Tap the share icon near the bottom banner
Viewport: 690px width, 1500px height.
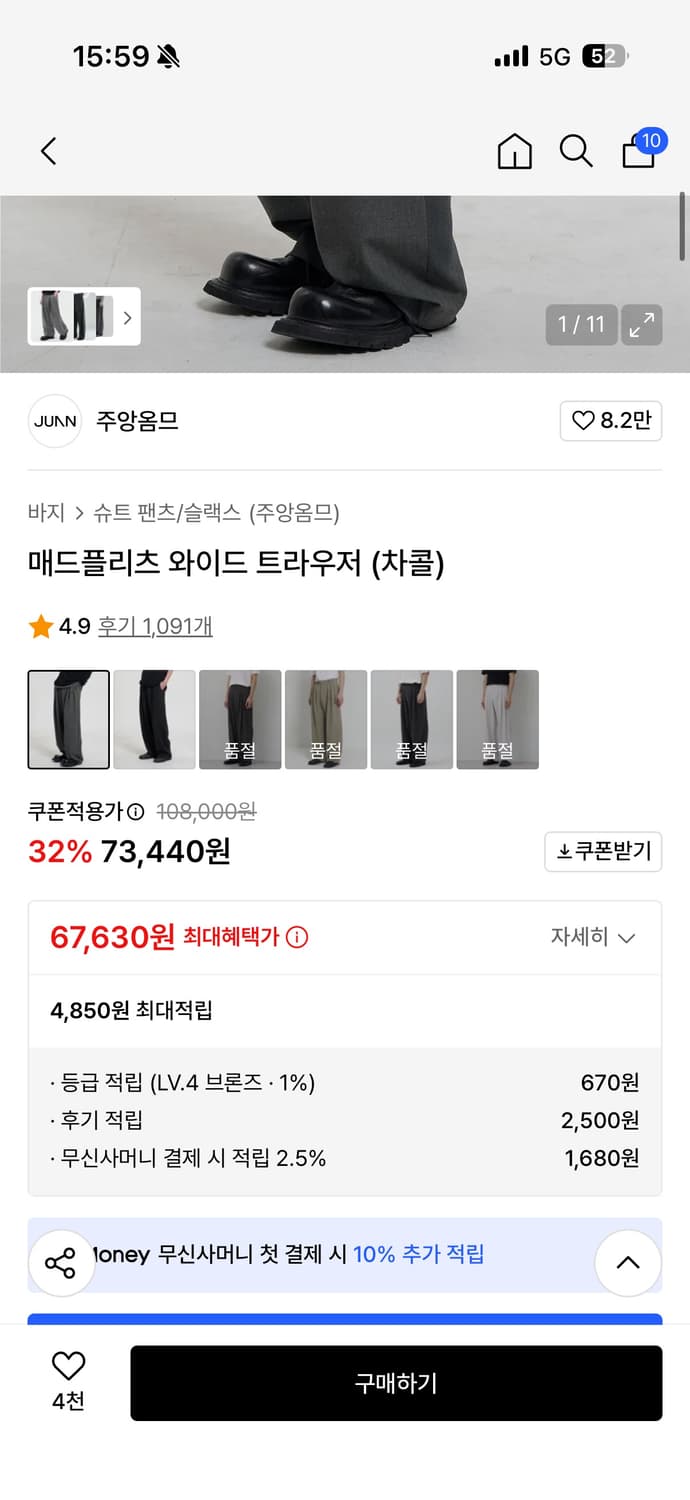(x=61, y=1262)
